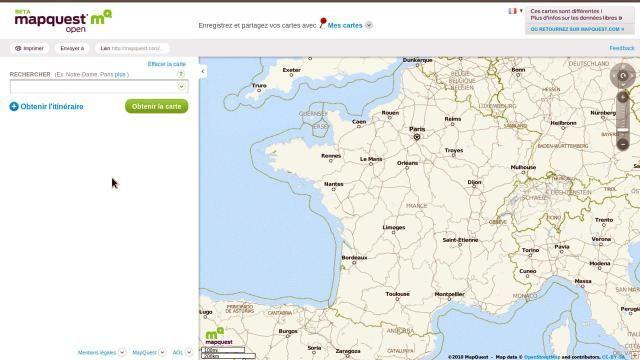The height and width of the screenshot is (360, 640).
Task: Open the French flag language selector
Action: point(515,11)
